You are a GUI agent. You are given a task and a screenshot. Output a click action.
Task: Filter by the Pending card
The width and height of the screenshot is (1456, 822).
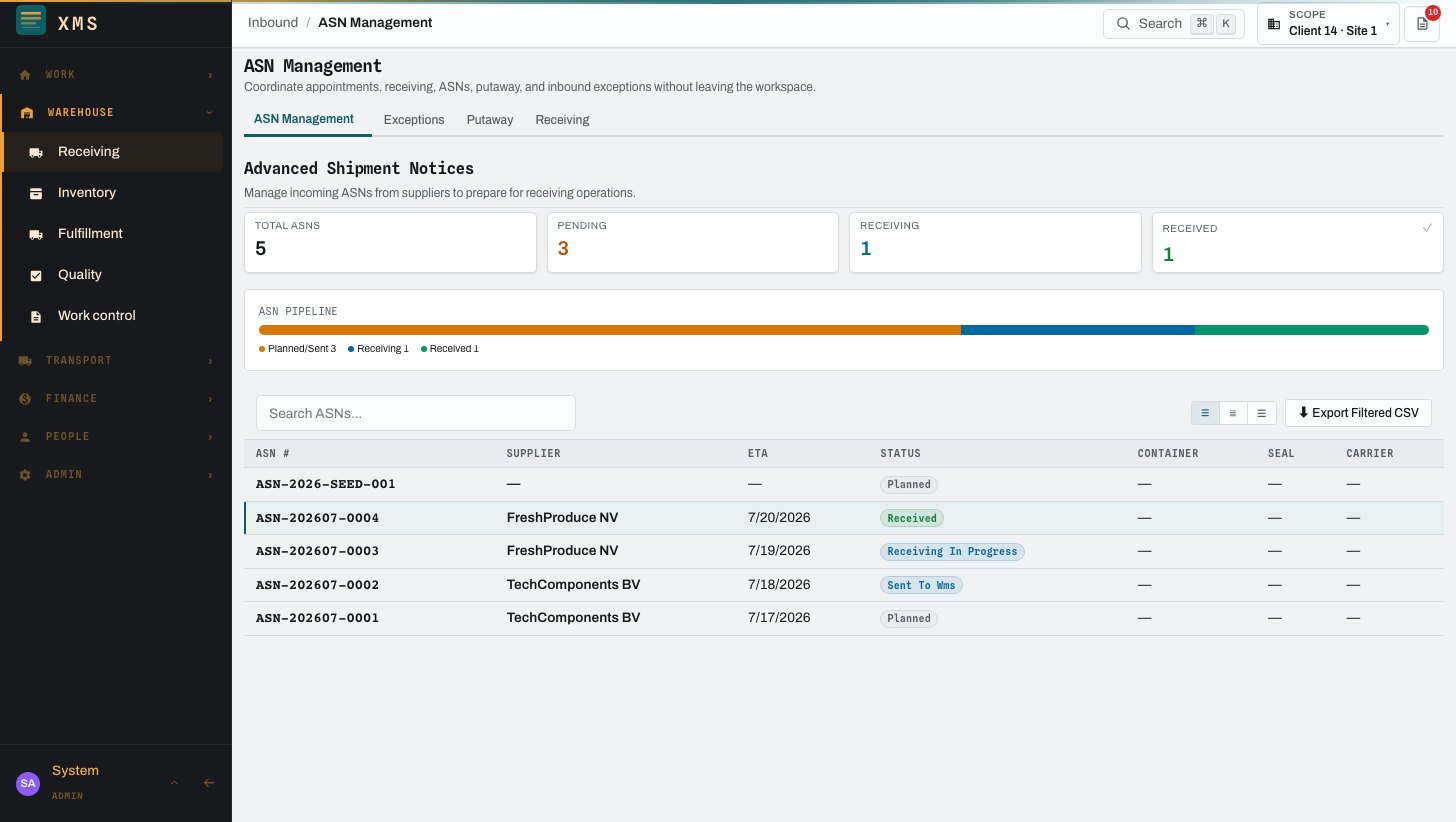(693, 242)
